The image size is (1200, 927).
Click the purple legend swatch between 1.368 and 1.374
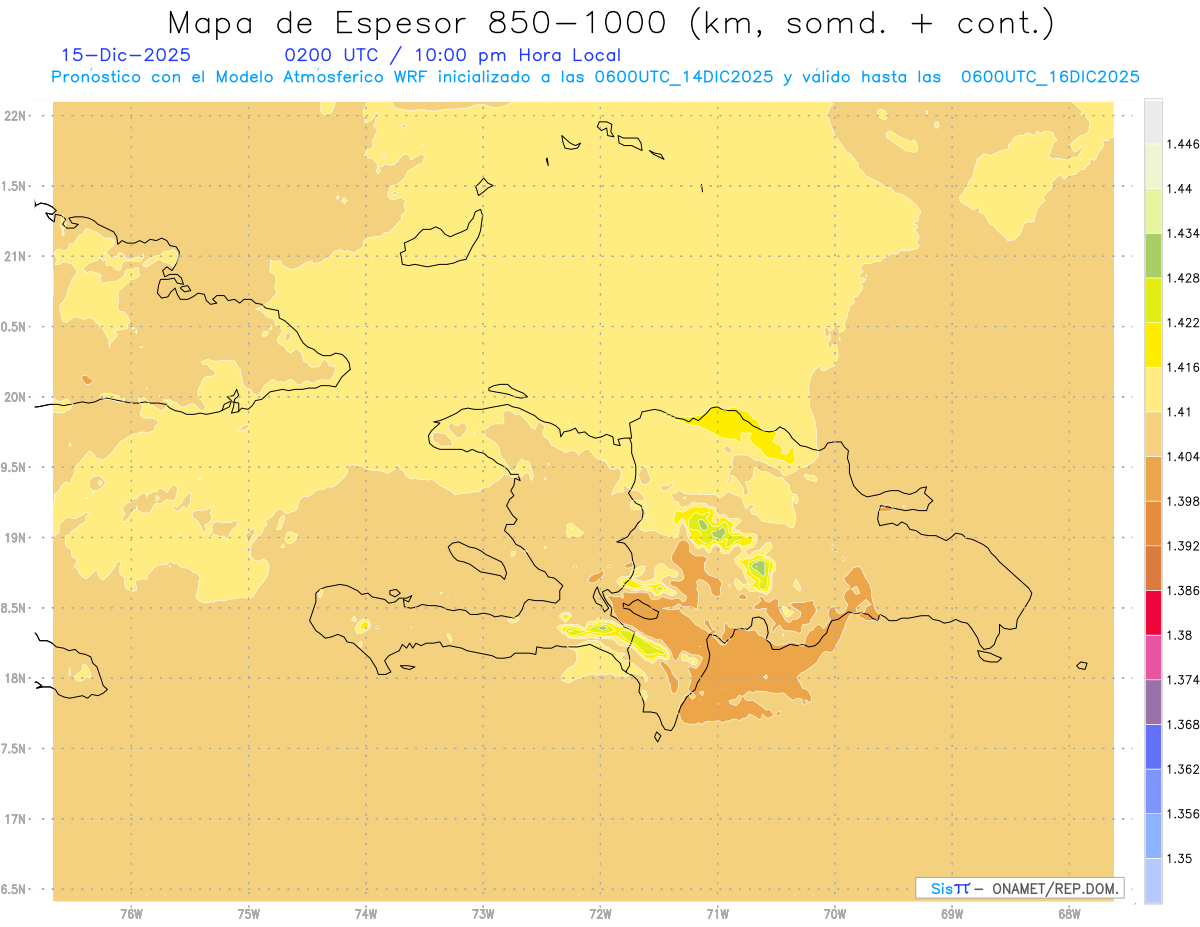coord(1153,702)
